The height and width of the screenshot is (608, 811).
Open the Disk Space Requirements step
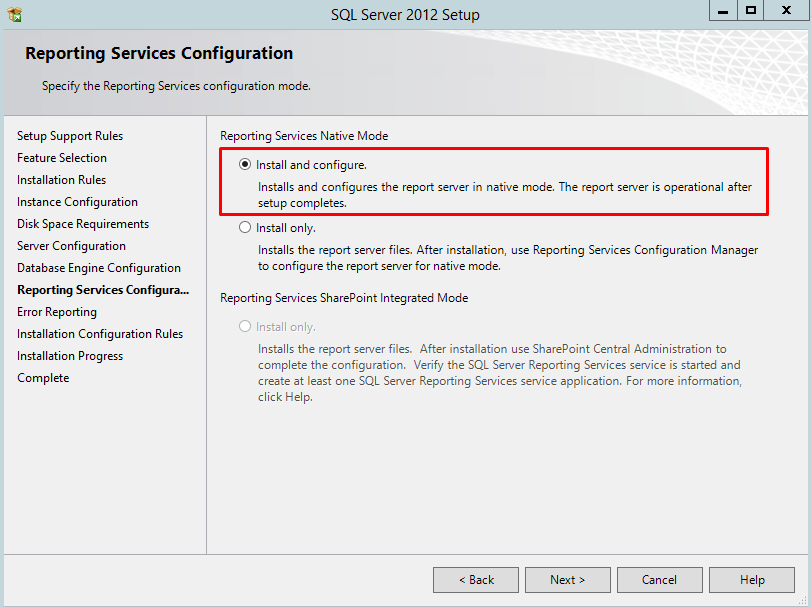[83, 224]
